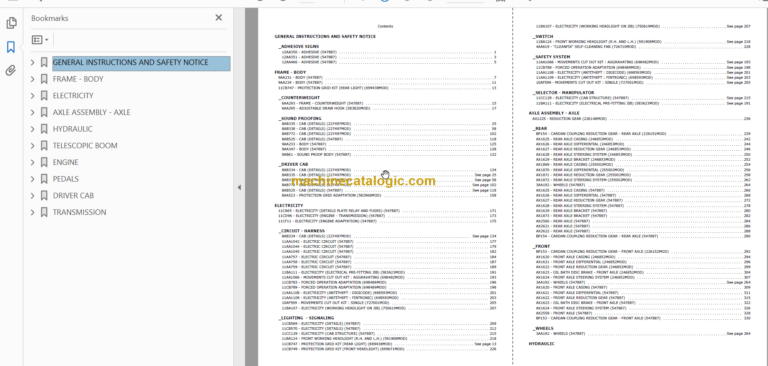Click '_COUNTERWEIGHT' heading in the contents
768x366 pixels.
click(x=299, y=98)
